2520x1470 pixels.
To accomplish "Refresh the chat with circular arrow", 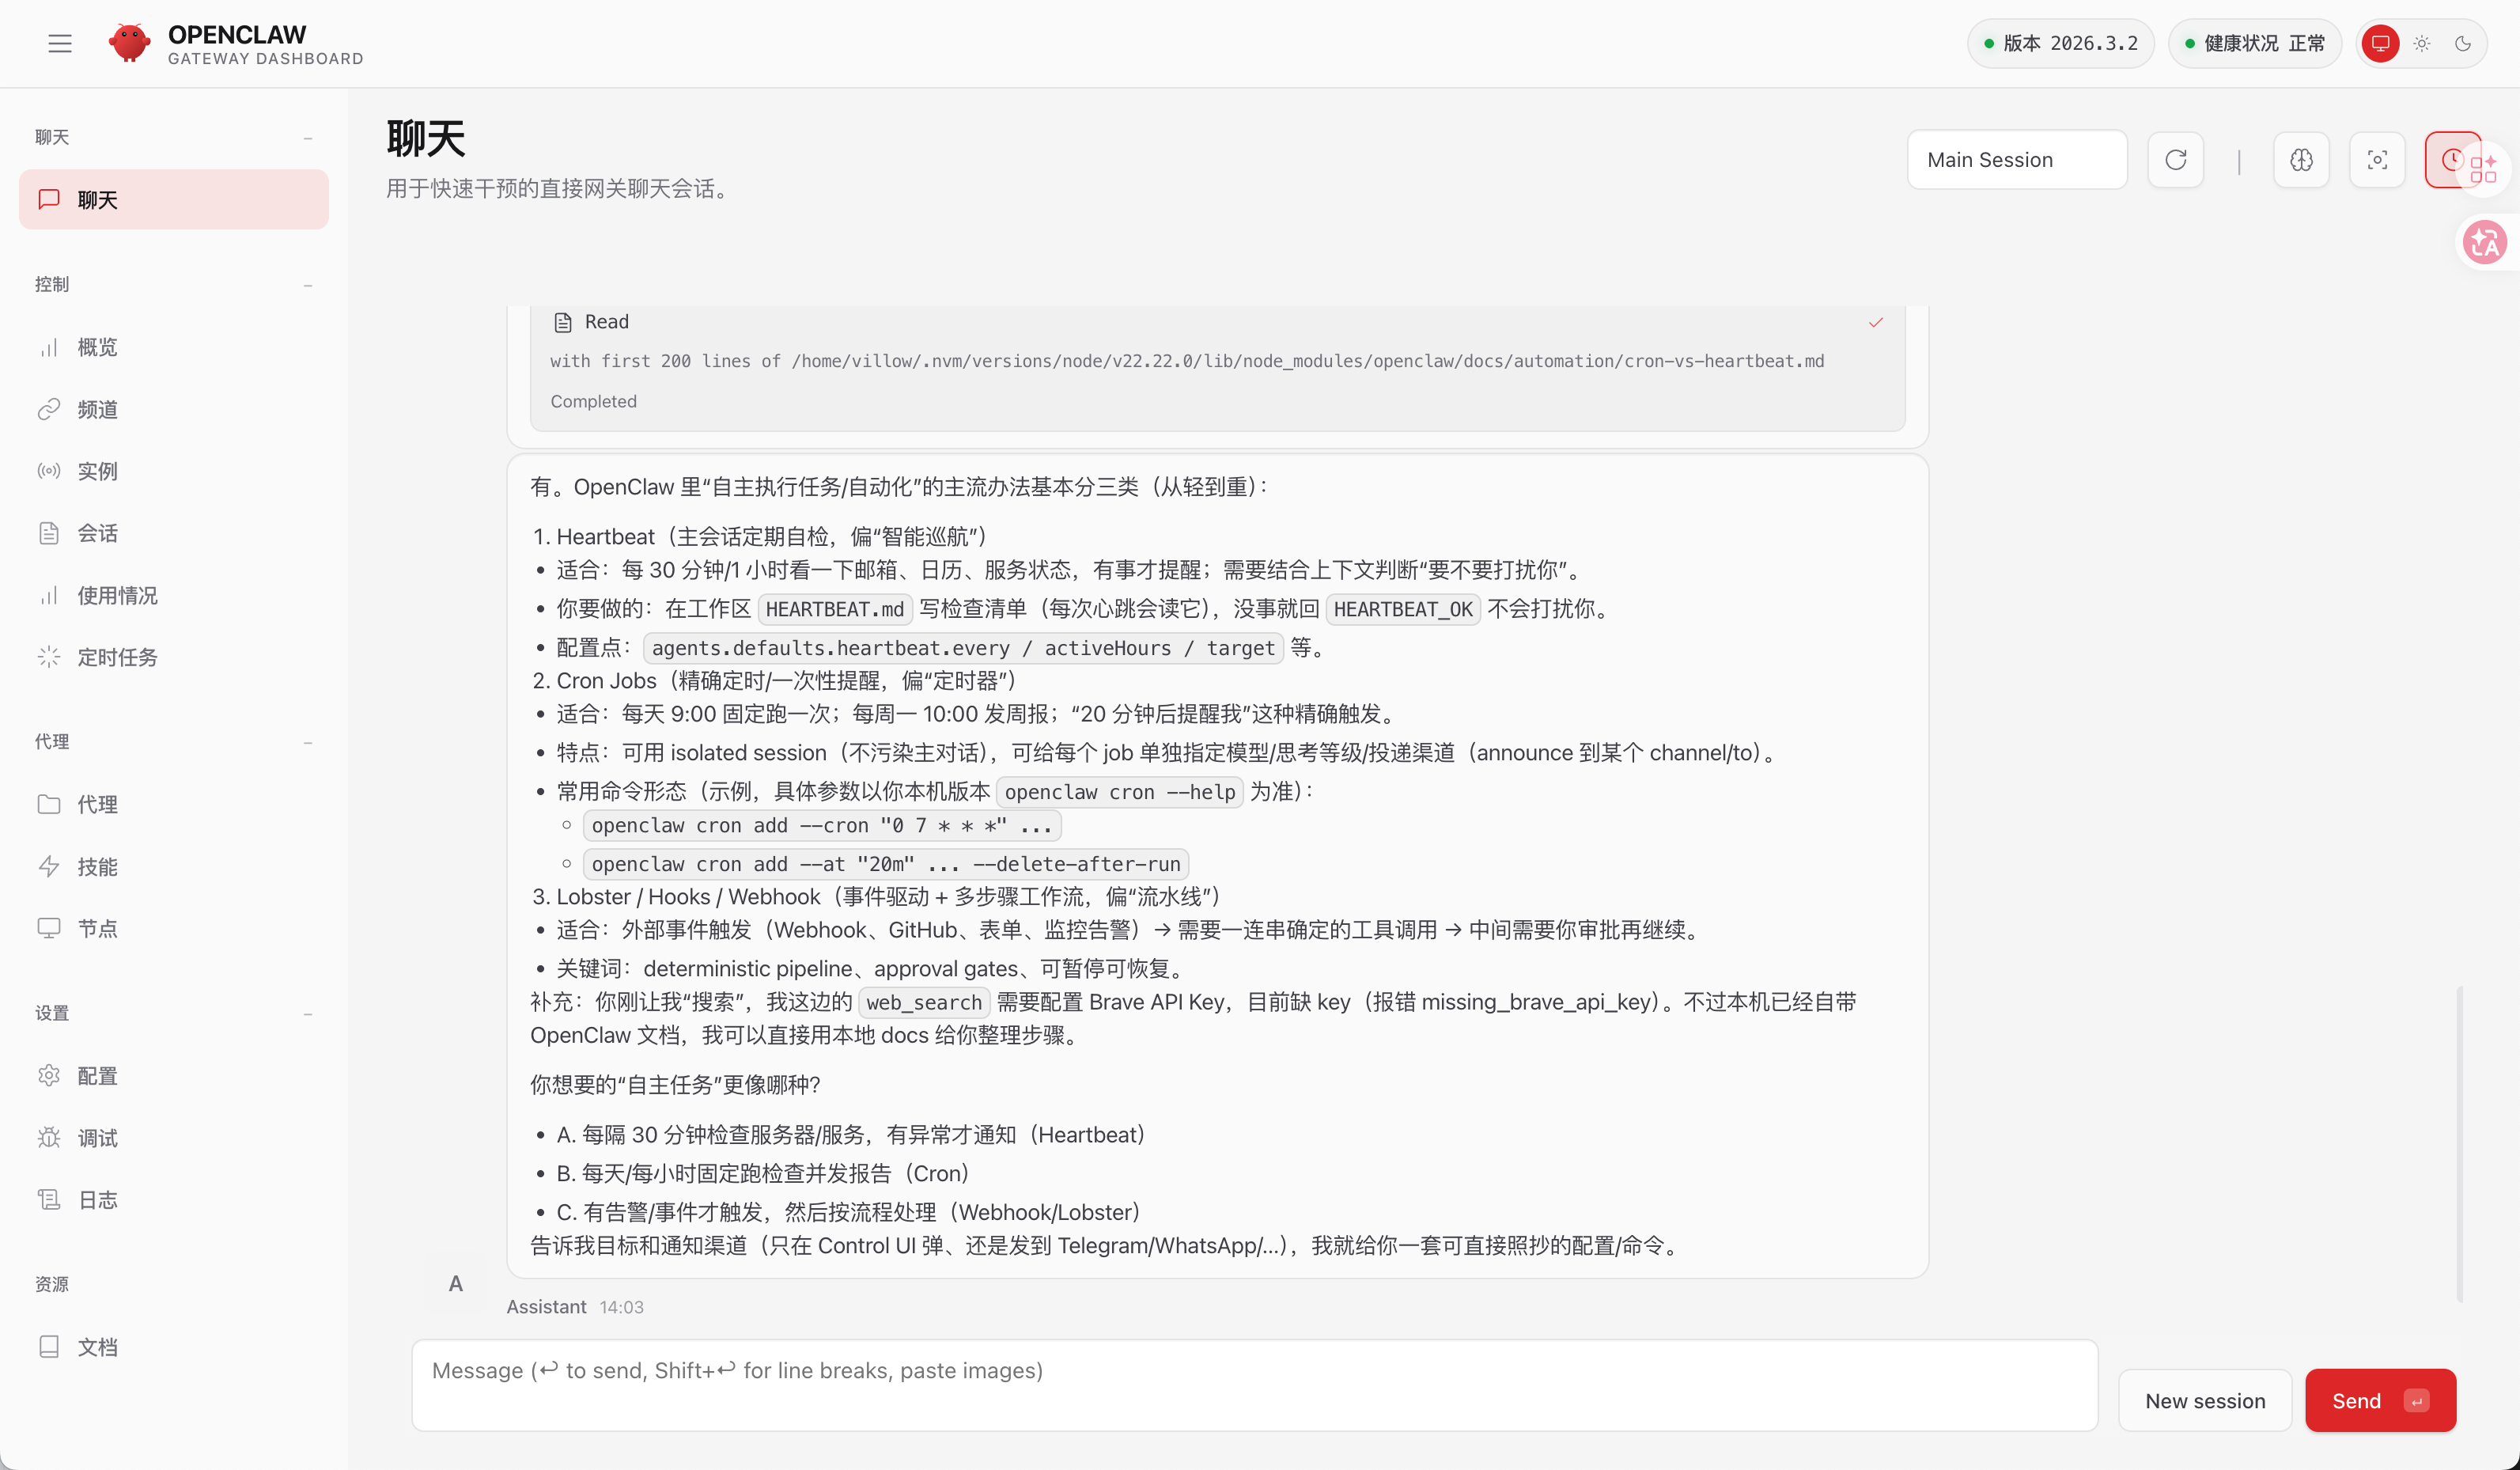I will (x=2176, y=160).
